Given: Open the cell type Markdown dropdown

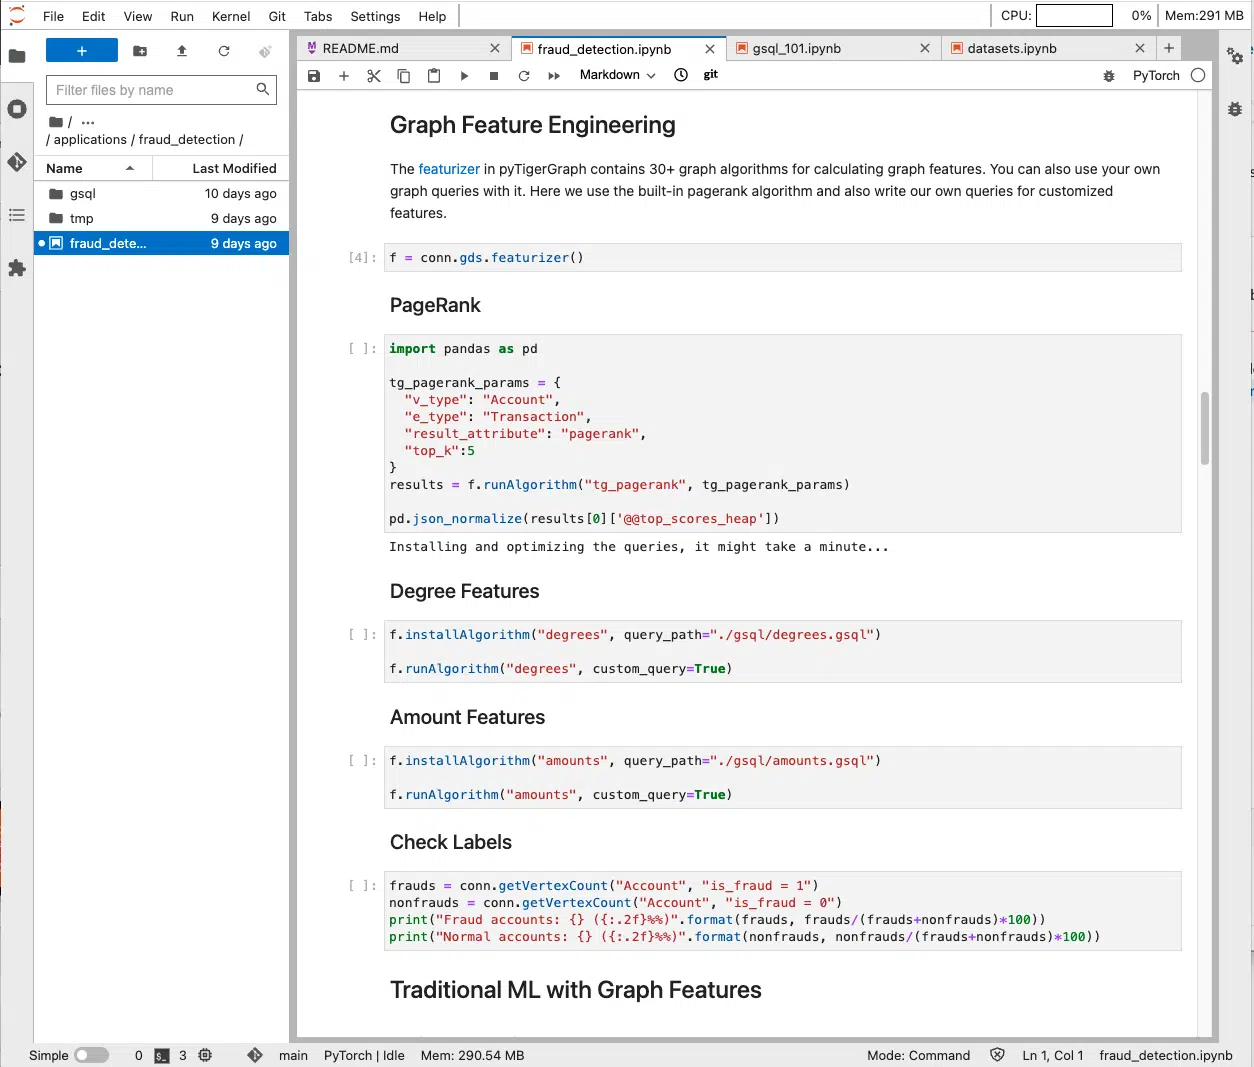Looking at the screenshot, I should [x=617, y=75].
